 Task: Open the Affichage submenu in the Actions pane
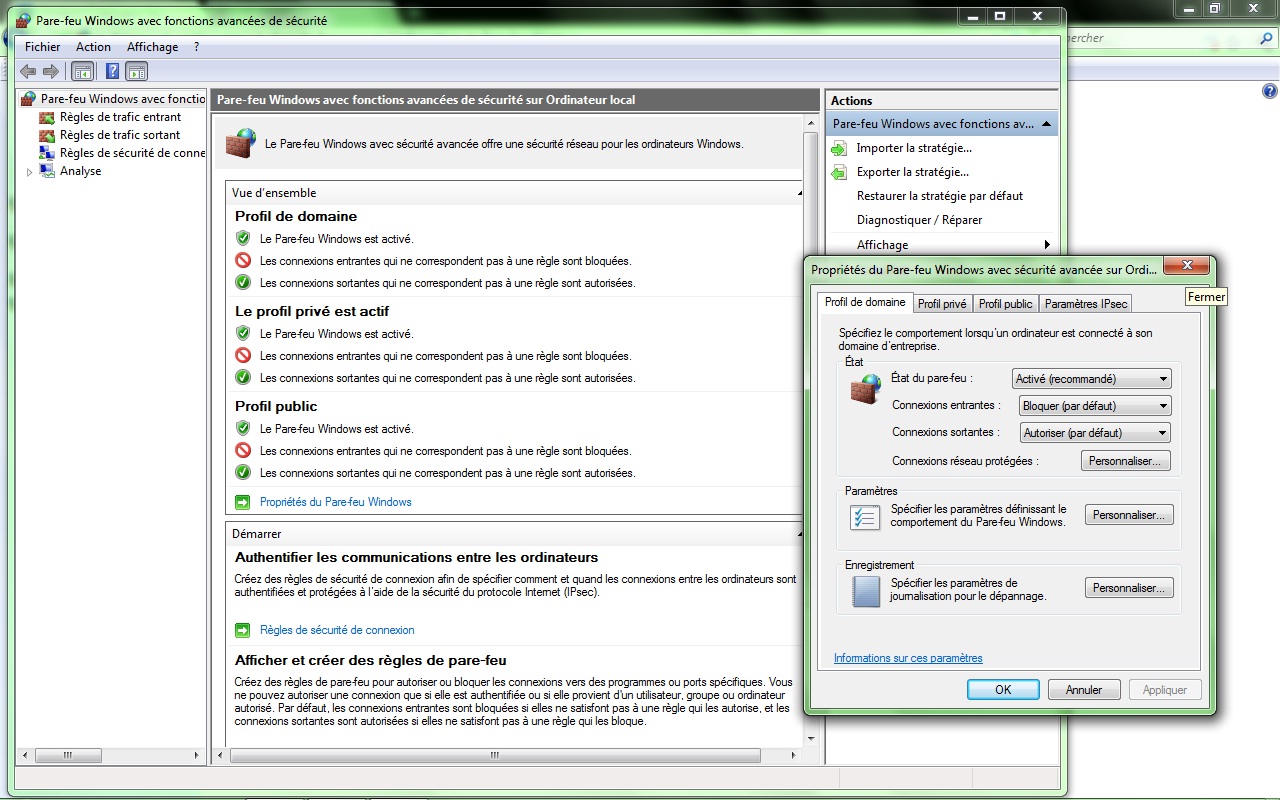[942, 245]
